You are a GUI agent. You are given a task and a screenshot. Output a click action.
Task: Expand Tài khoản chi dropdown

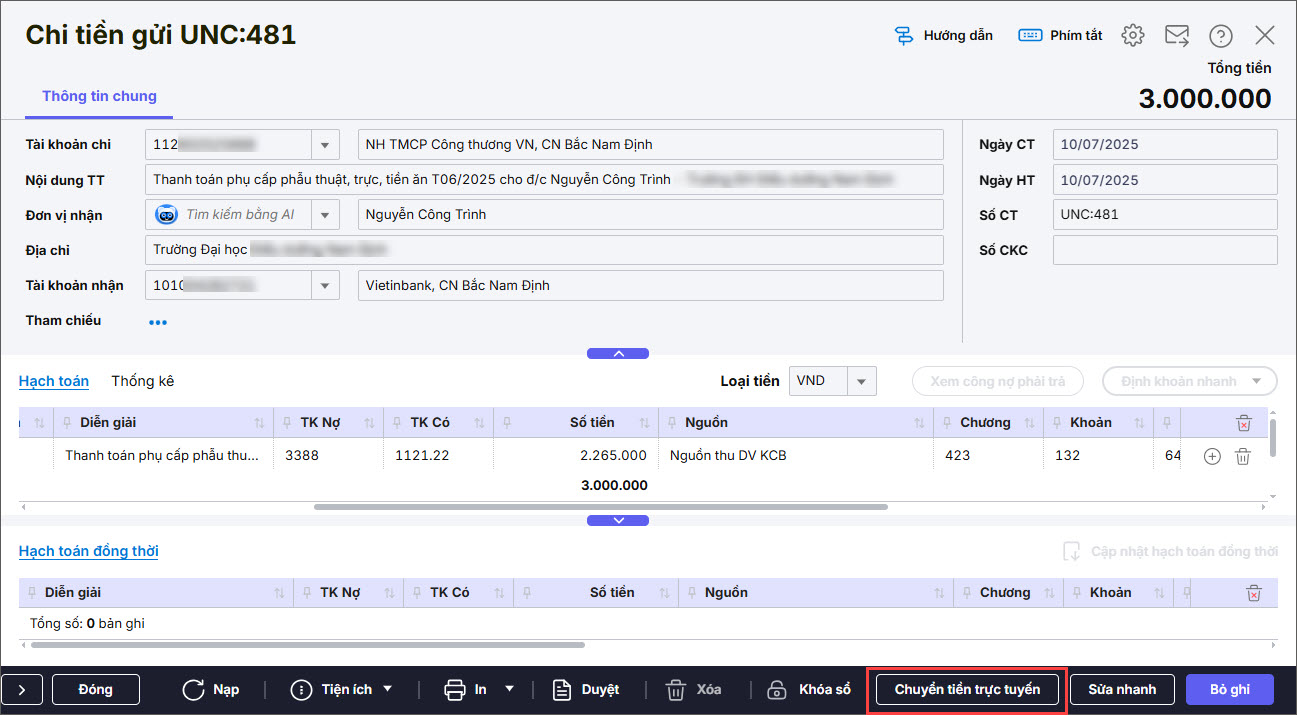pos(324,145)
